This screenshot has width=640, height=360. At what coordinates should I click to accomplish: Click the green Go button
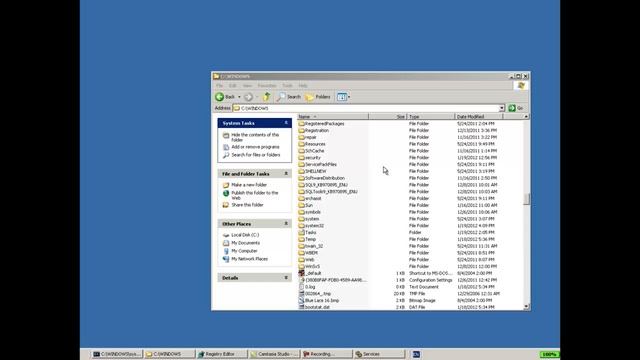coord(516,108)
